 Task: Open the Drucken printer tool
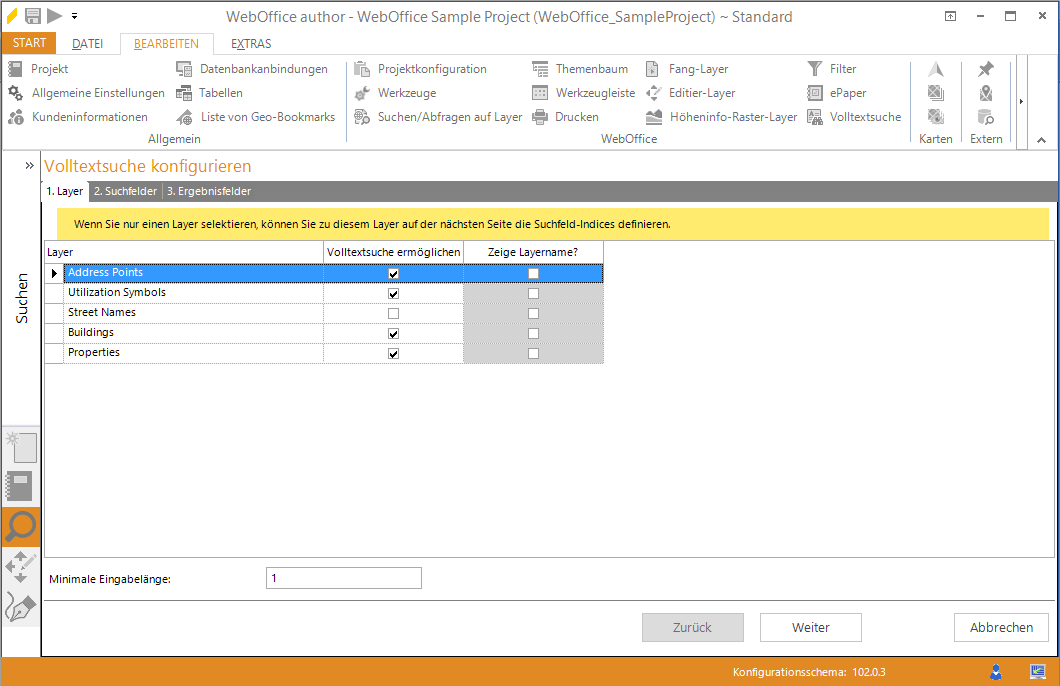tap(540, 117)
